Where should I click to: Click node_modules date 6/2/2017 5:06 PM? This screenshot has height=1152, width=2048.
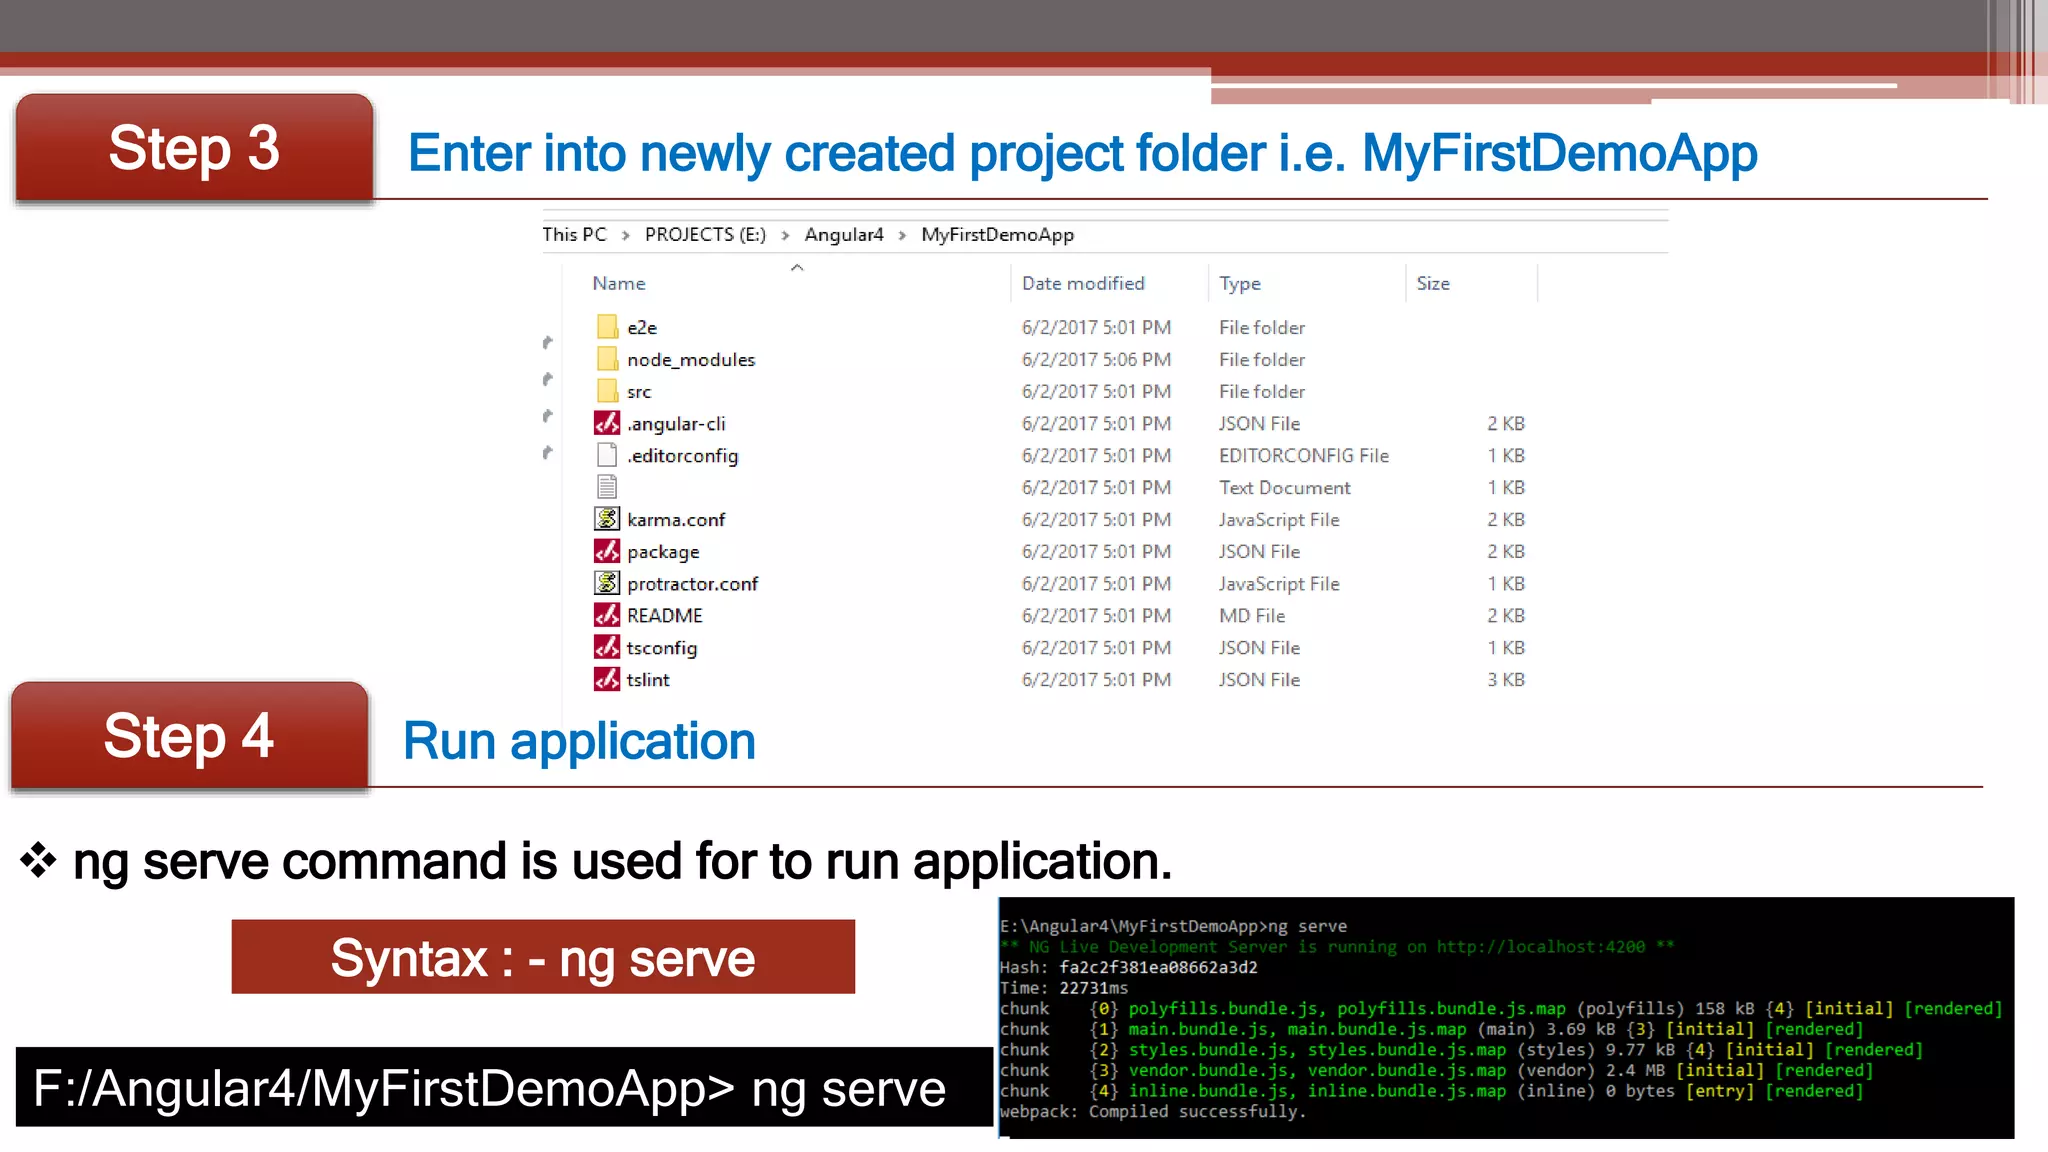pos(1096,359)
